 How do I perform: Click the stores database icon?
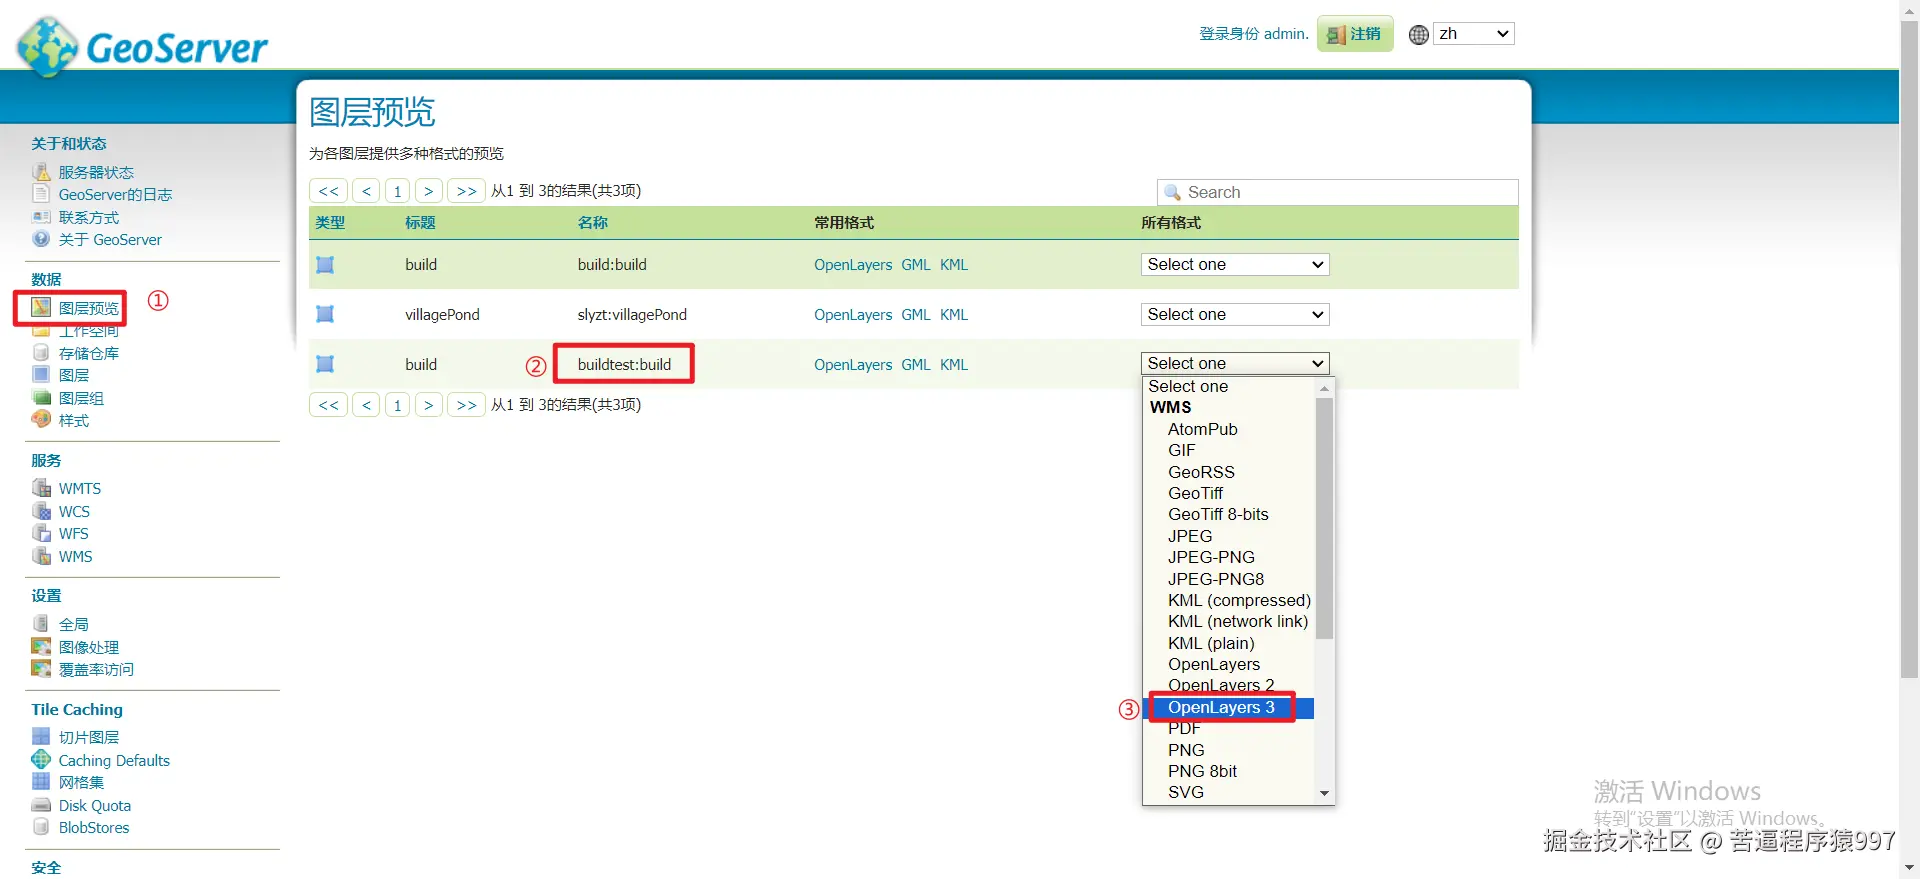click(x=41, y=353)
